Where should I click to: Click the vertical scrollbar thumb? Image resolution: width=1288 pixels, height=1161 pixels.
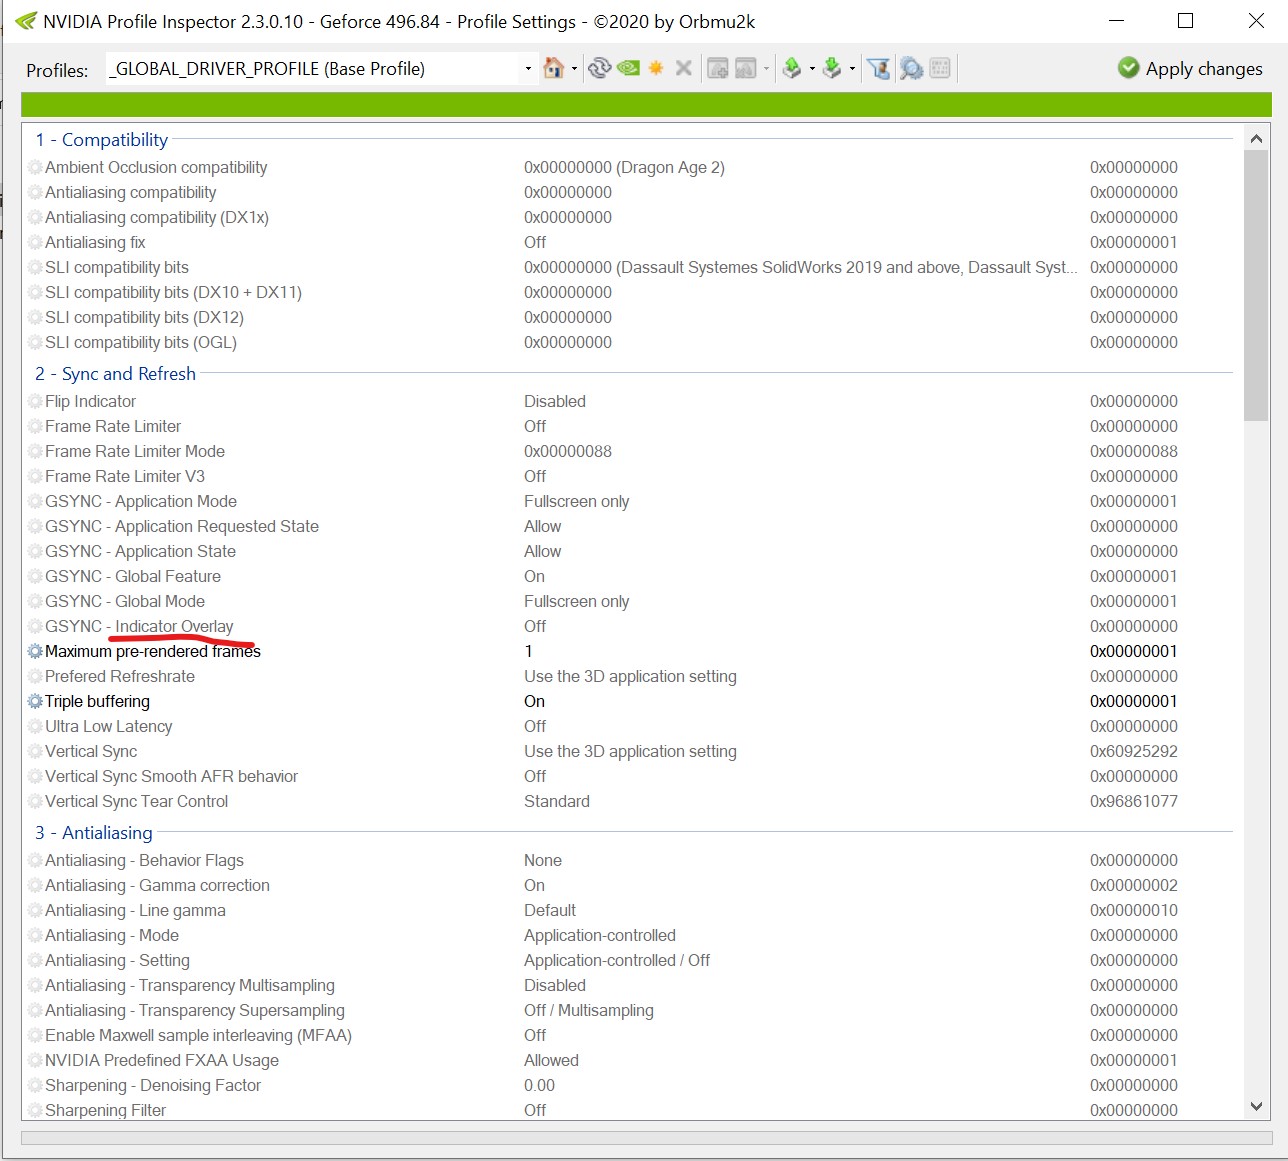pos(1256,286)
